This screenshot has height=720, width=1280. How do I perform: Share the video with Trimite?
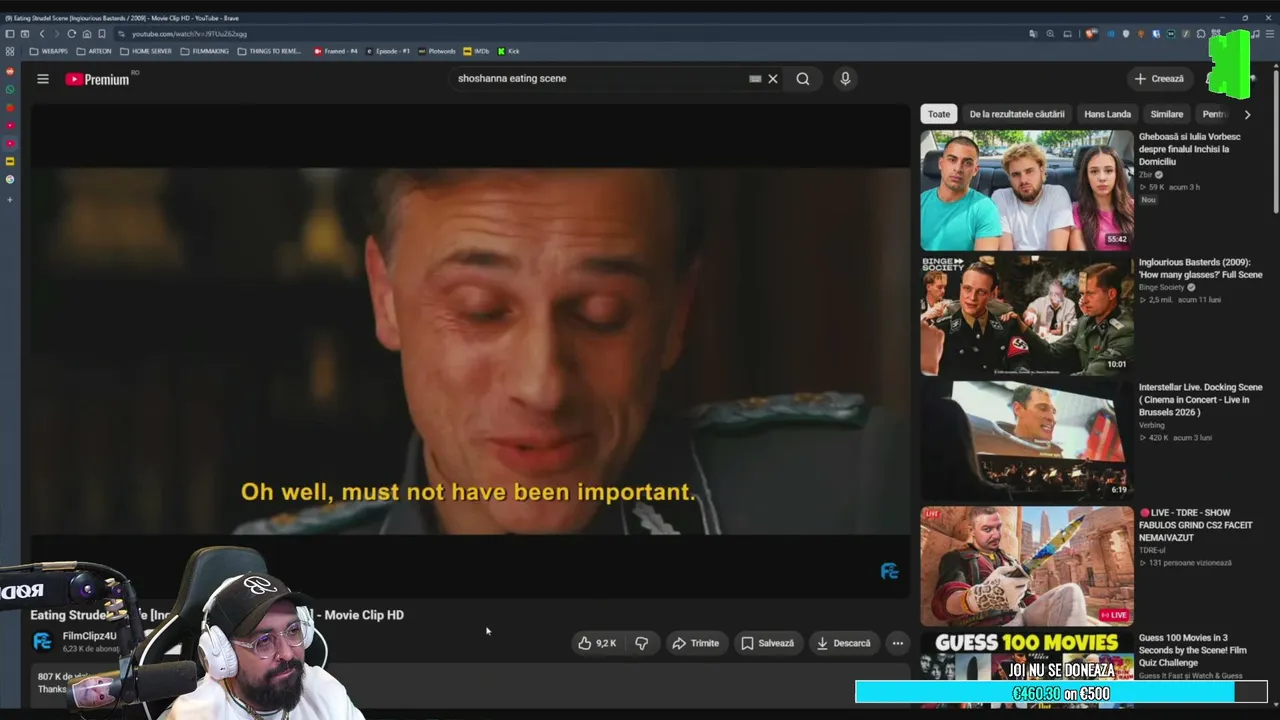pos(695,643)
